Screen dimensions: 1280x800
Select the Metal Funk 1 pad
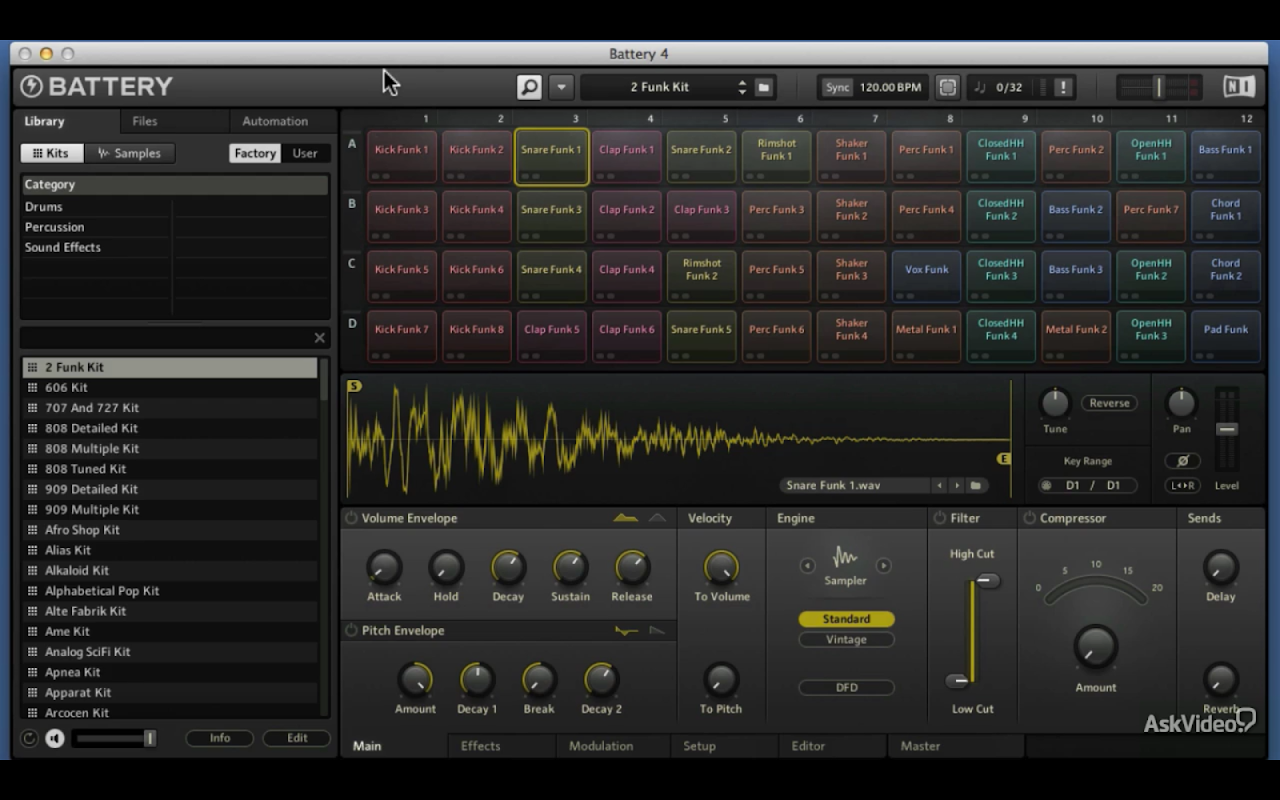click(927, 337)
